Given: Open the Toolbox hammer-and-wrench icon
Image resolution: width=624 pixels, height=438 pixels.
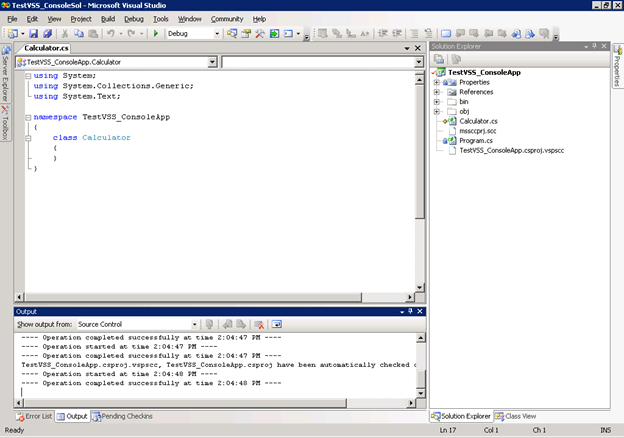Looking at the screenshot, I should click(x=260, y=34).
